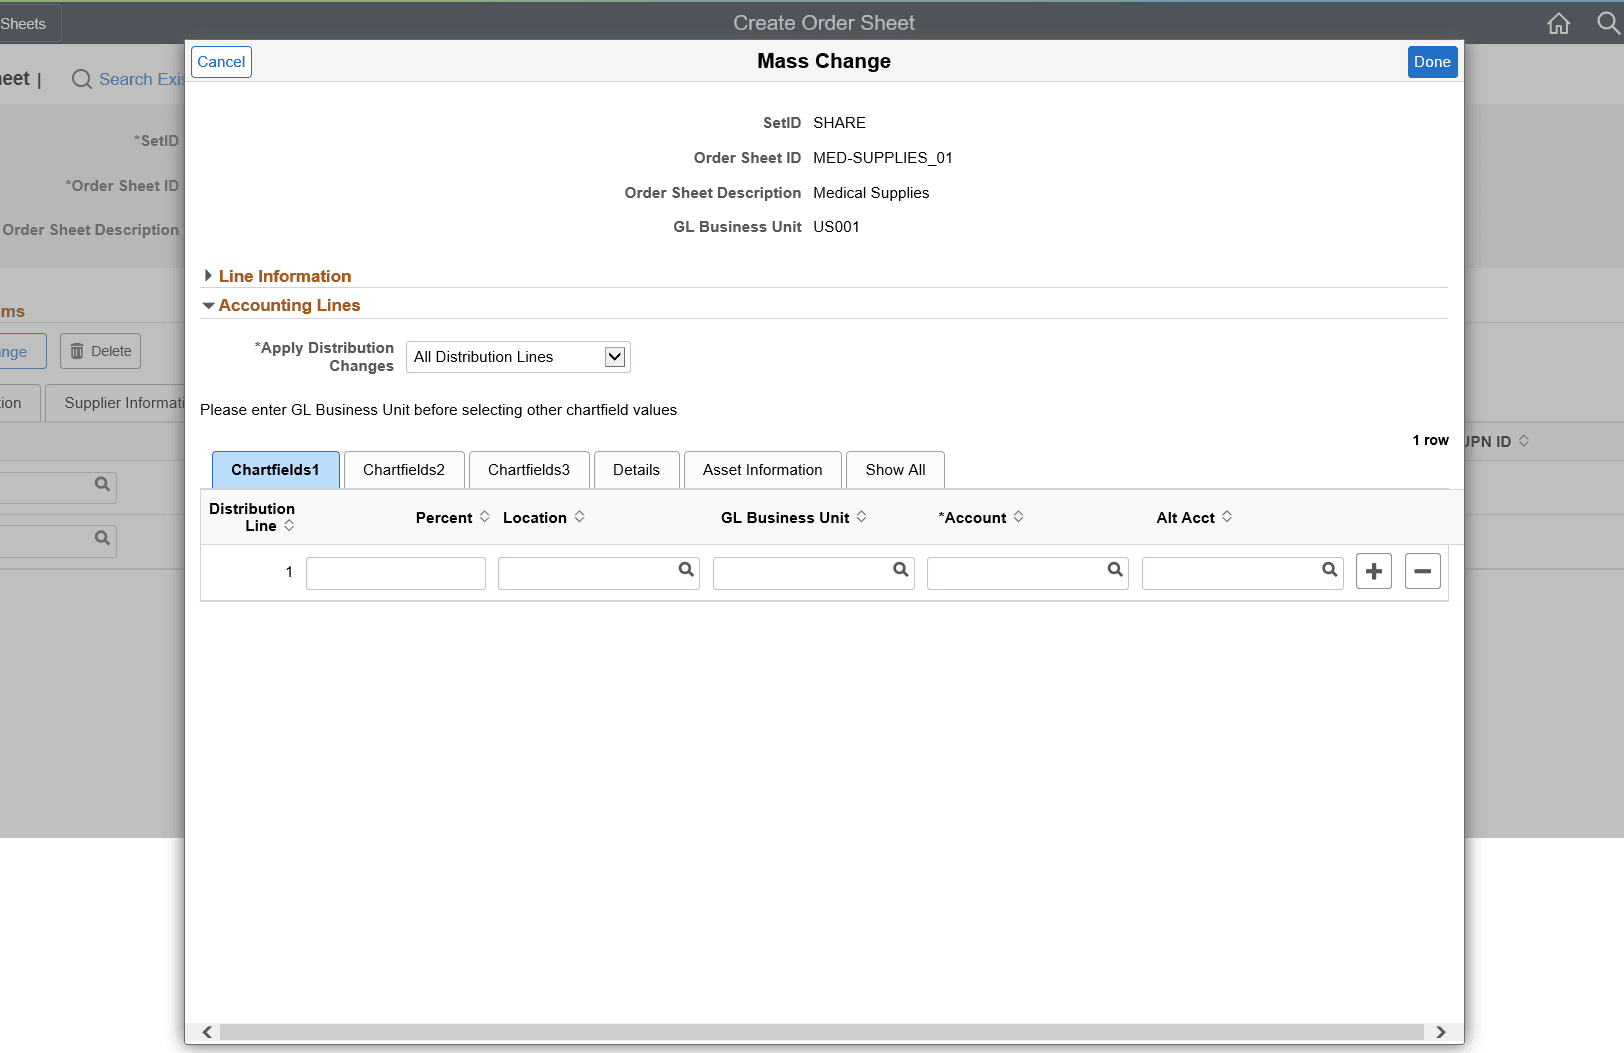Remove distribution row 1
This screenshot has height=1053, width=1624.
pos(1423,571)
